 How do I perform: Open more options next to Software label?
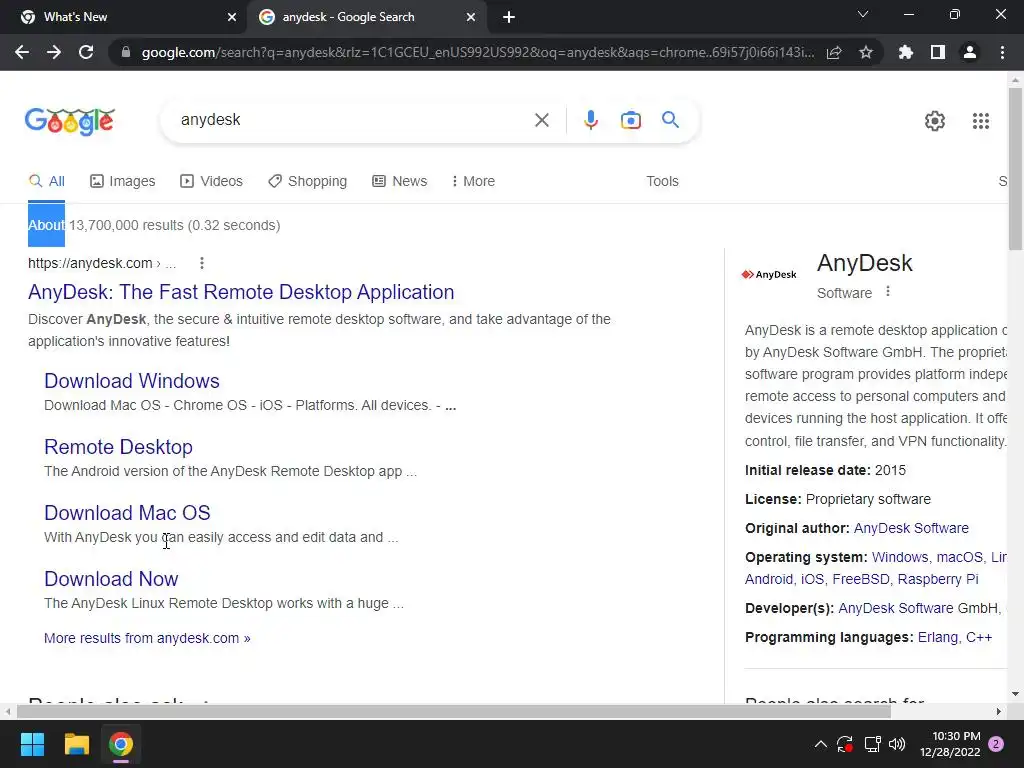(888, 292)
